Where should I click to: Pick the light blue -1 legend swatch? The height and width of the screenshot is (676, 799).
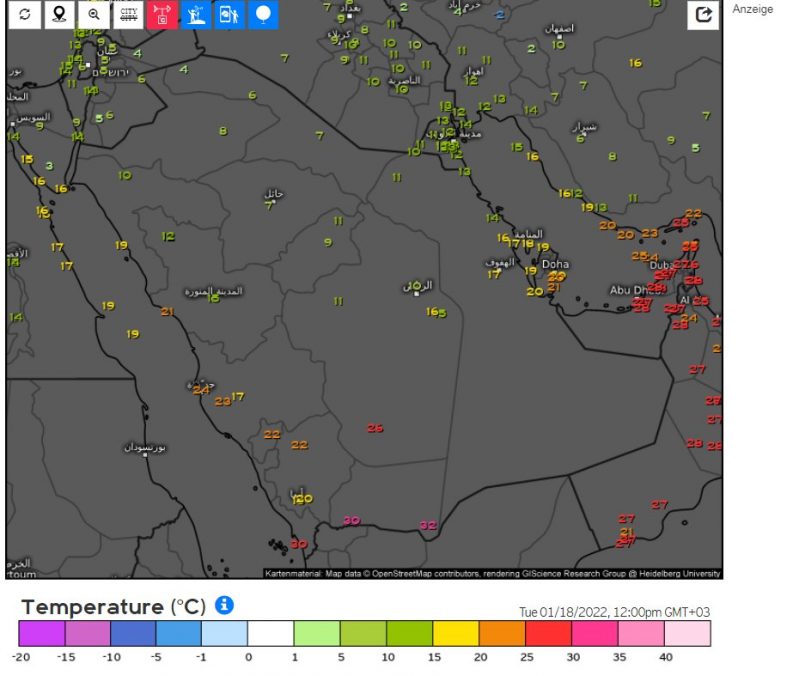224,633
